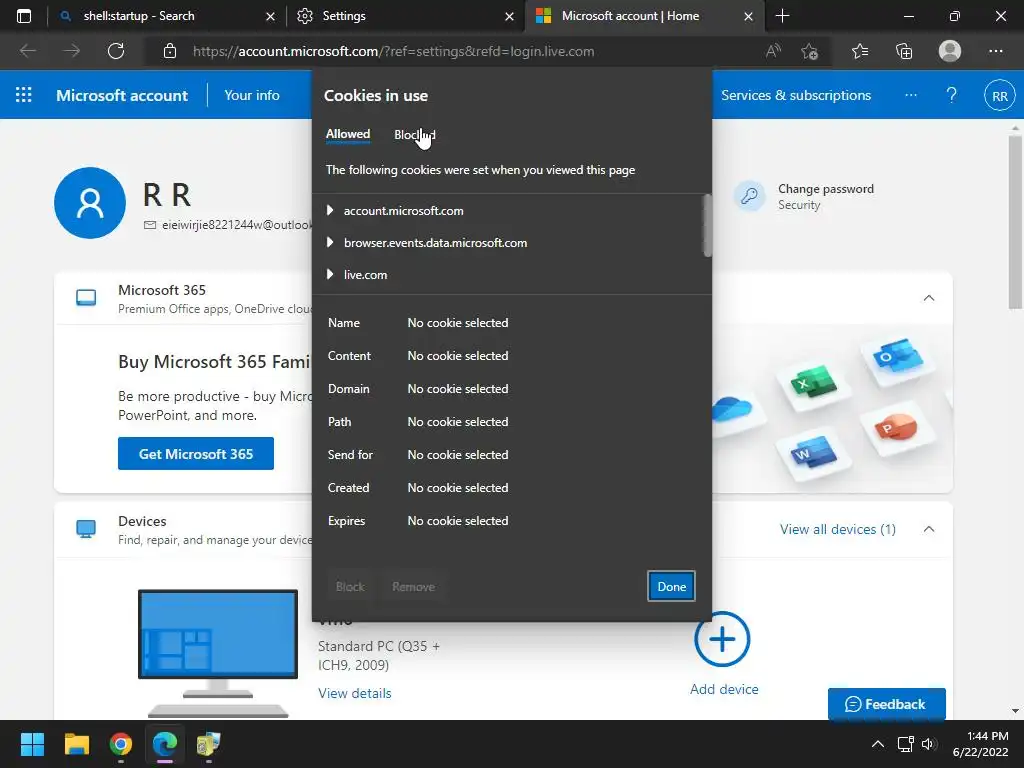Open the Favorites list icon
This screenshot has width=1024, height=768.
[860, 51]
